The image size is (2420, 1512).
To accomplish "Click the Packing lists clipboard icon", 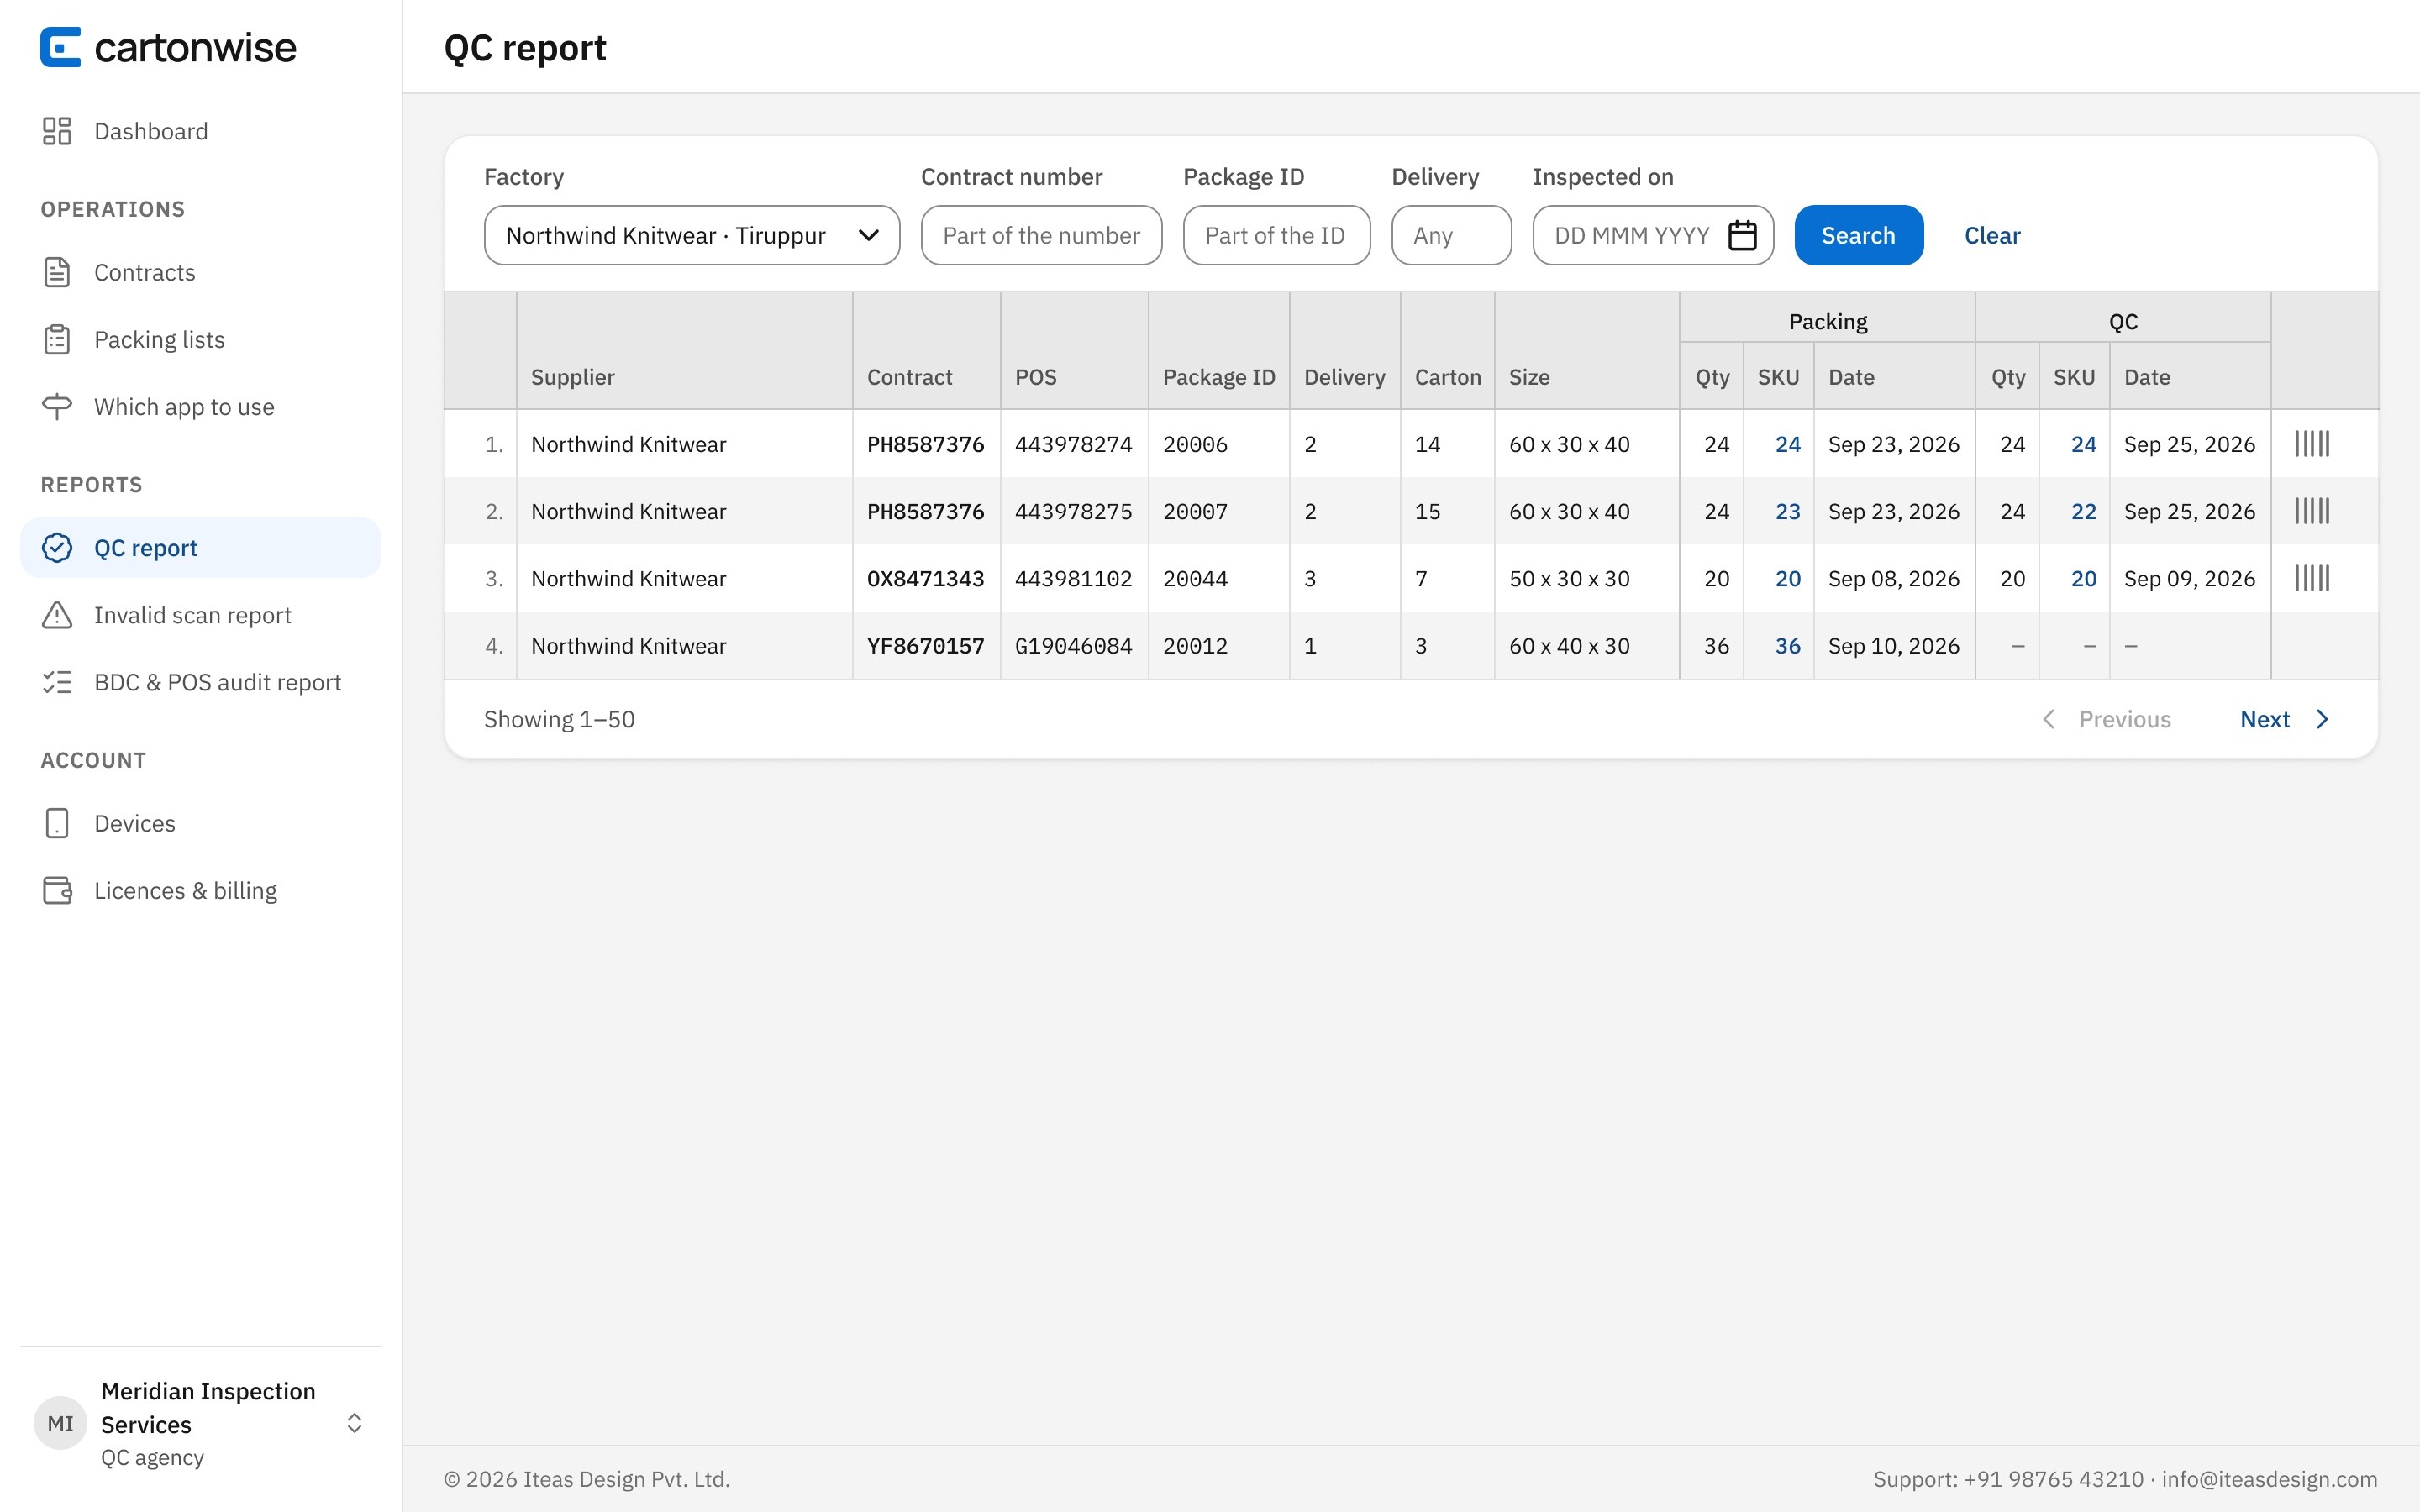I will [57, 339].
